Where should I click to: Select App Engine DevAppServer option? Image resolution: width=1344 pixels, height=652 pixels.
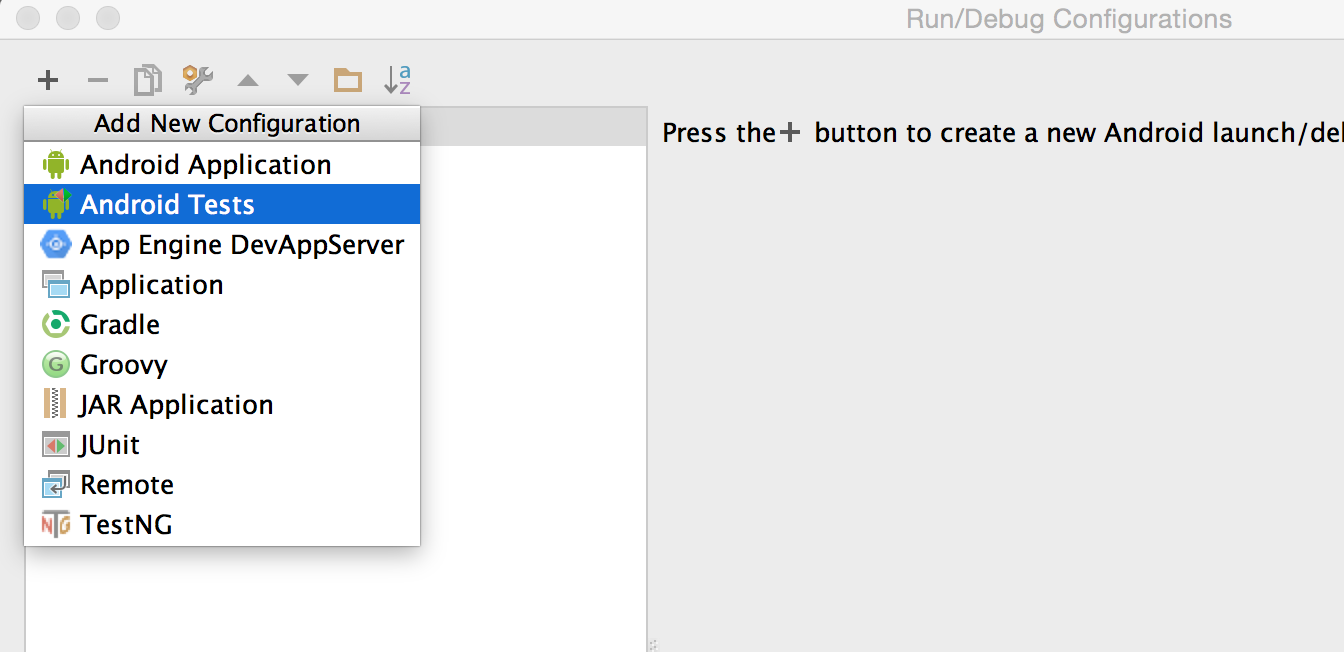tap(242, 244)
